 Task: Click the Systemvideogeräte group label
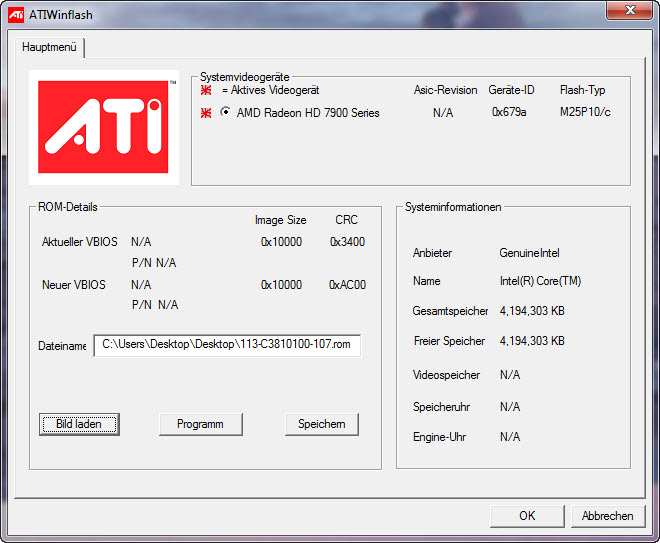point(245,77)
